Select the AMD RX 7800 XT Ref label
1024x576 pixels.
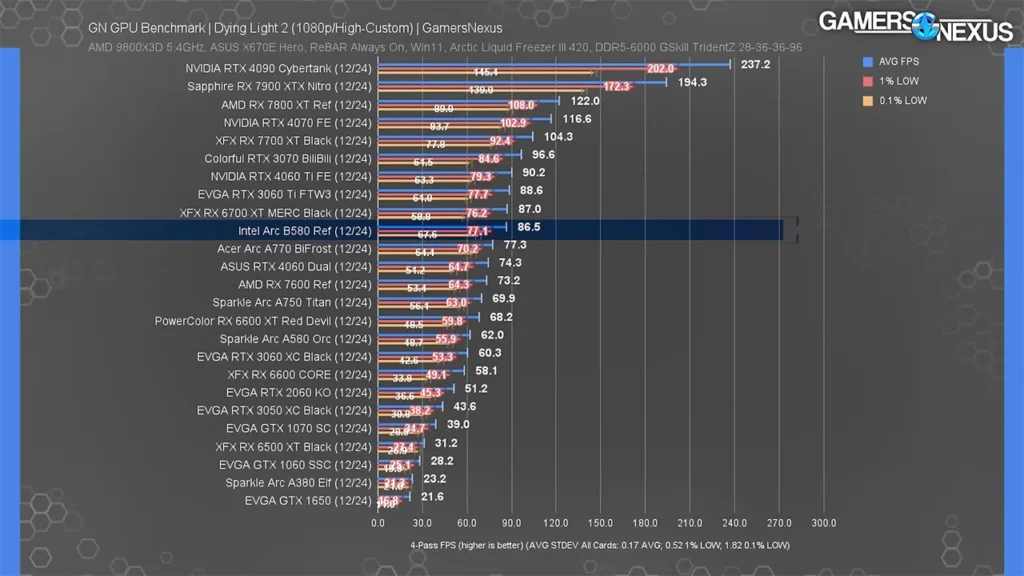(296, 104)
